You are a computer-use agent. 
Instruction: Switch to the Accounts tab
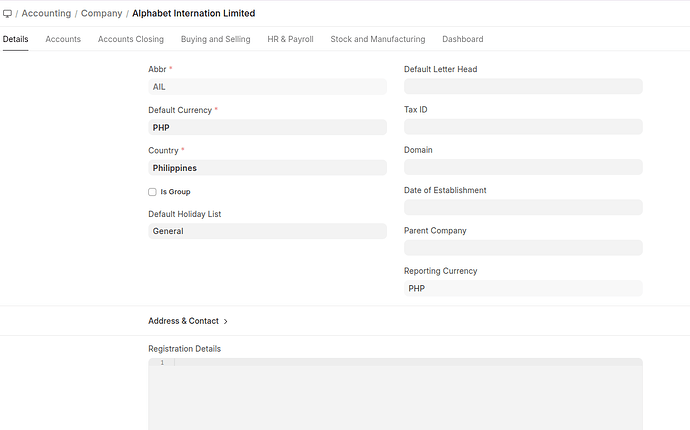pos(63,39)
